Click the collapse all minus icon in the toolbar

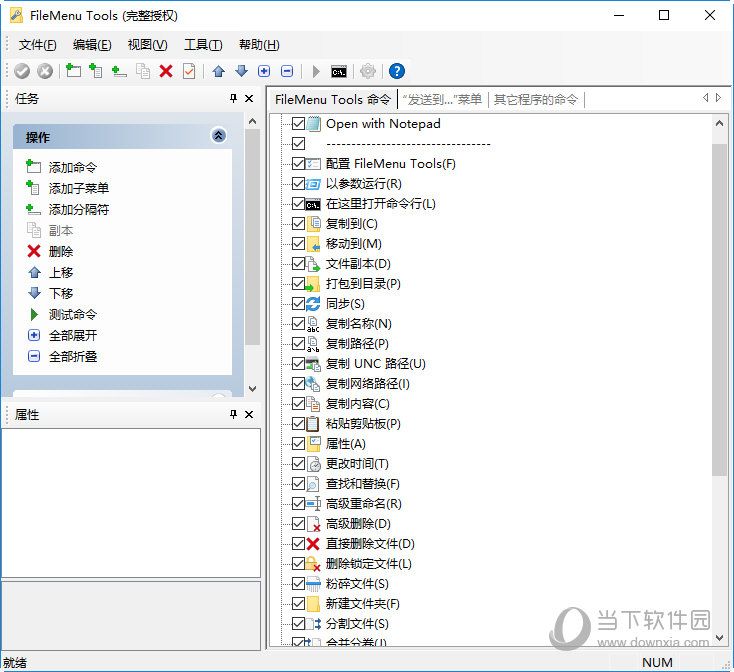coord(287,71)
